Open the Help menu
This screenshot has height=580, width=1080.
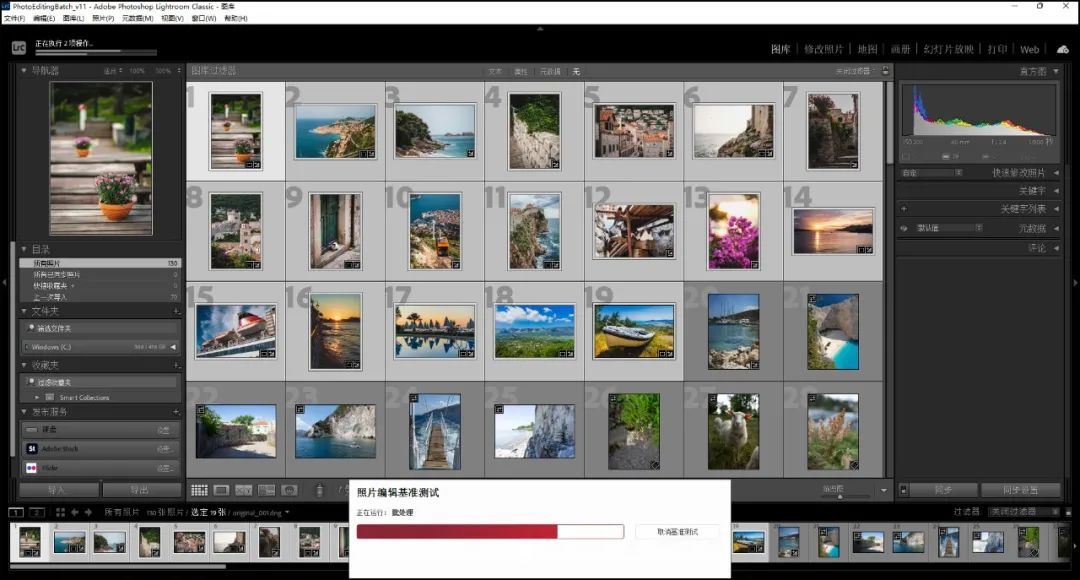click(236, 19)
